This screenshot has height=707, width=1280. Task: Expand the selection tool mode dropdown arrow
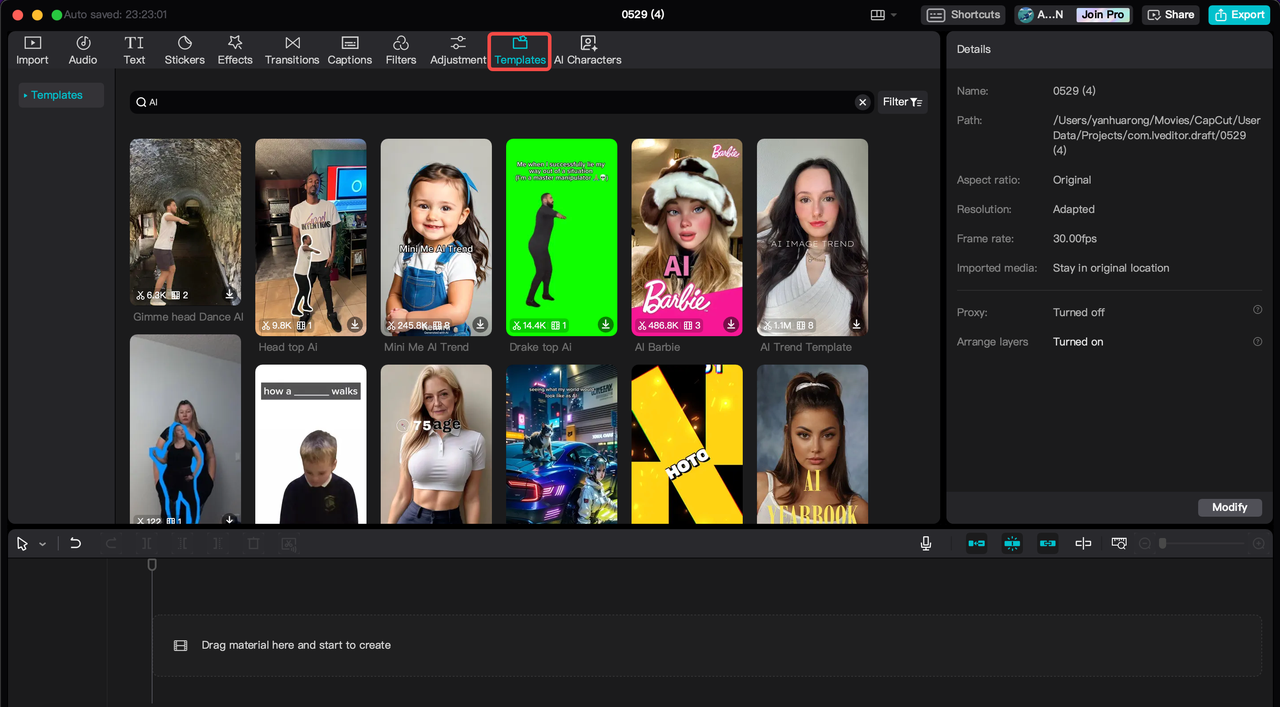click(x=42, y=544)
